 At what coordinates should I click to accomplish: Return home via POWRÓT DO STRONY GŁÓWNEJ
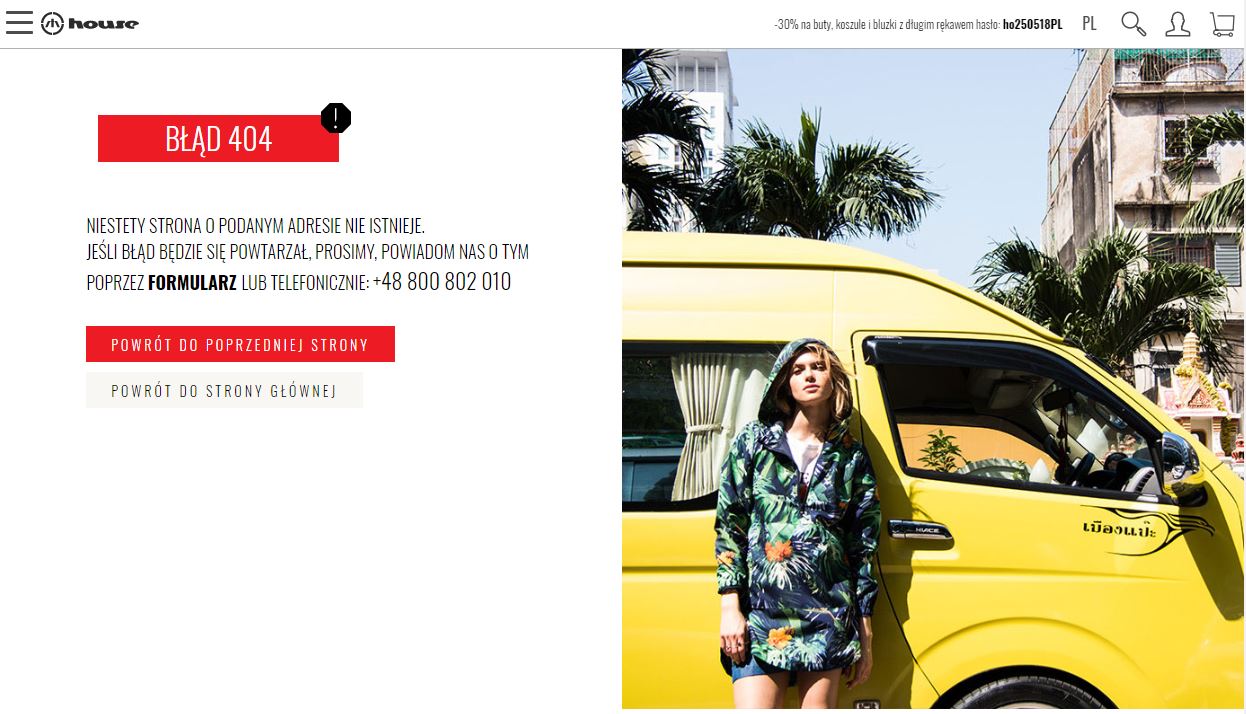(224, 390)
